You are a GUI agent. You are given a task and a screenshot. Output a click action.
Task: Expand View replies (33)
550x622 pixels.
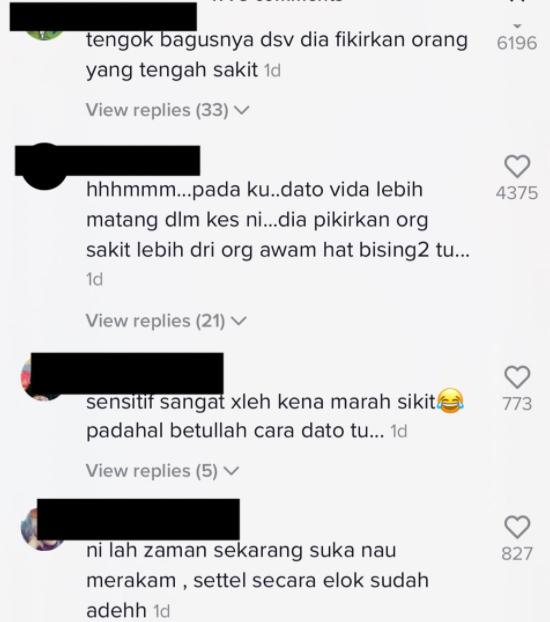coord(167,110)
